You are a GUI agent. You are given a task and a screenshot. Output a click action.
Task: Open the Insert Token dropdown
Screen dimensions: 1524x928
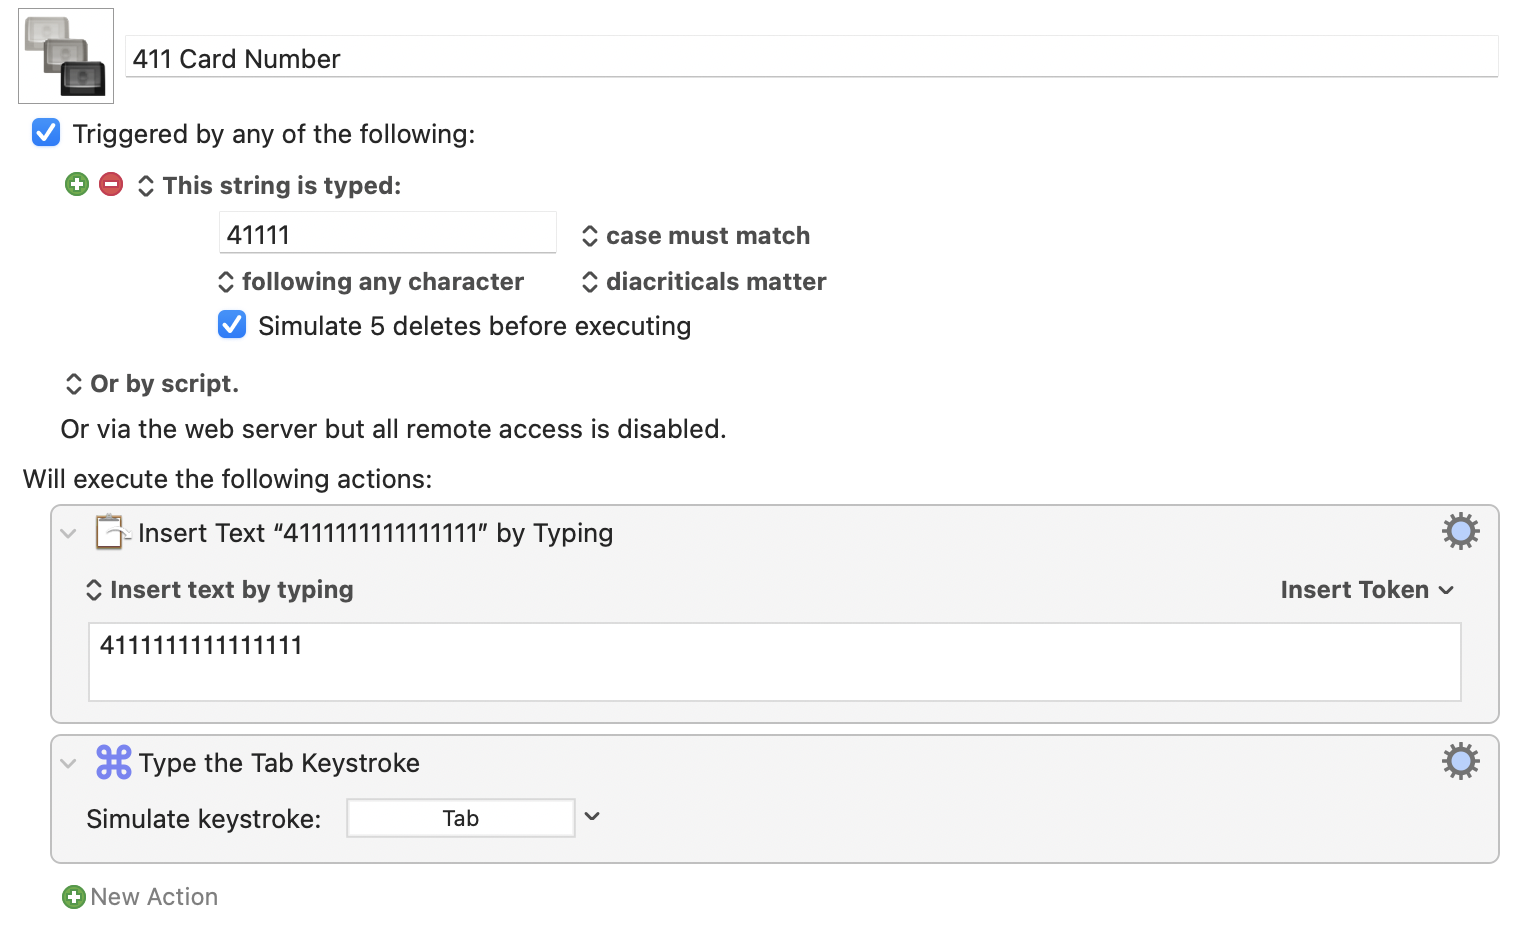point(1366,589)
